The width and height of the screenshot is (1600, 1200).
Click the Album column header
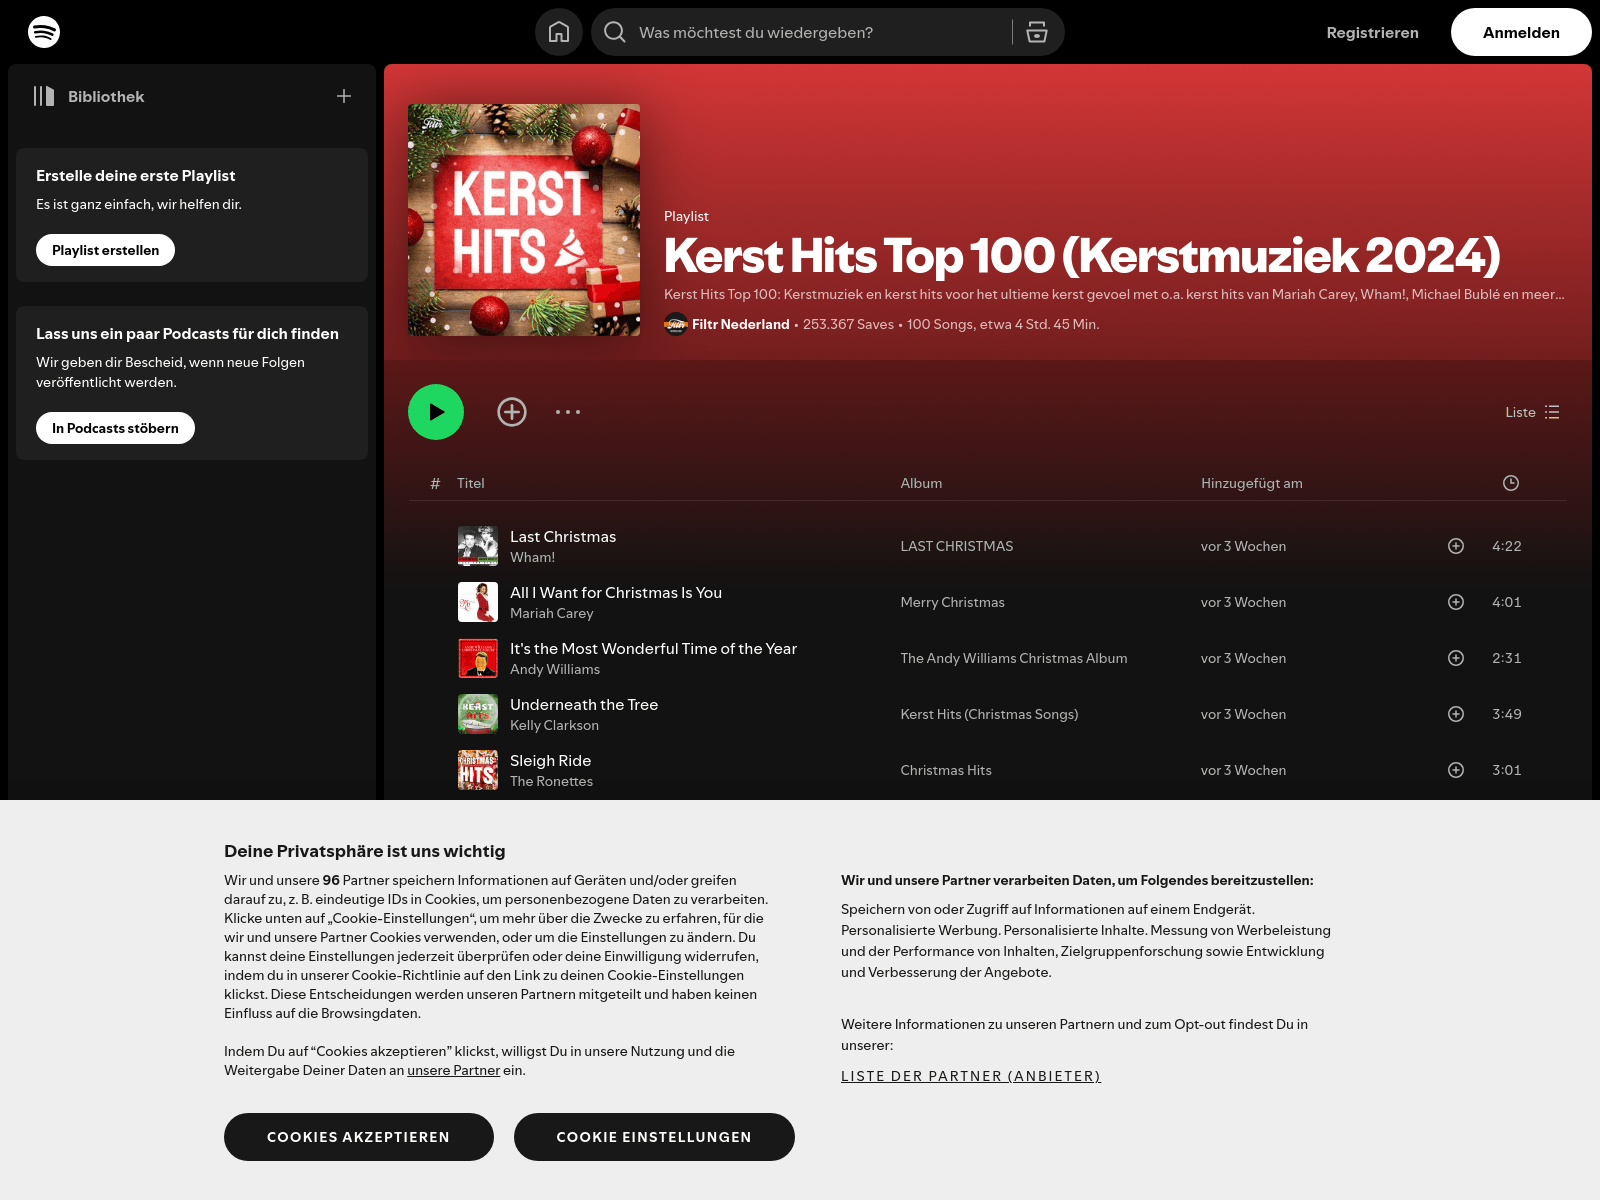pos(921,483)
